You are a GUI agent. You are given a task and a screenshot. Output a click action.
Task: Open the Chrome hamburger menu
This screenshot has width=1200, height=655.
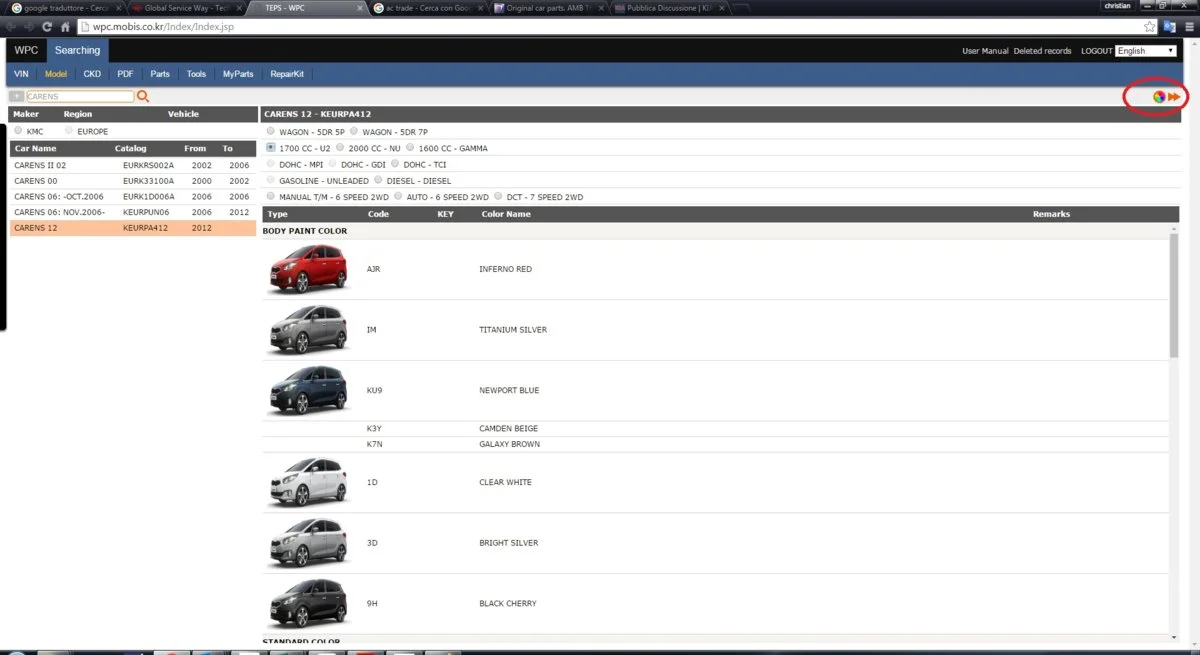(x=1188, y=26)
